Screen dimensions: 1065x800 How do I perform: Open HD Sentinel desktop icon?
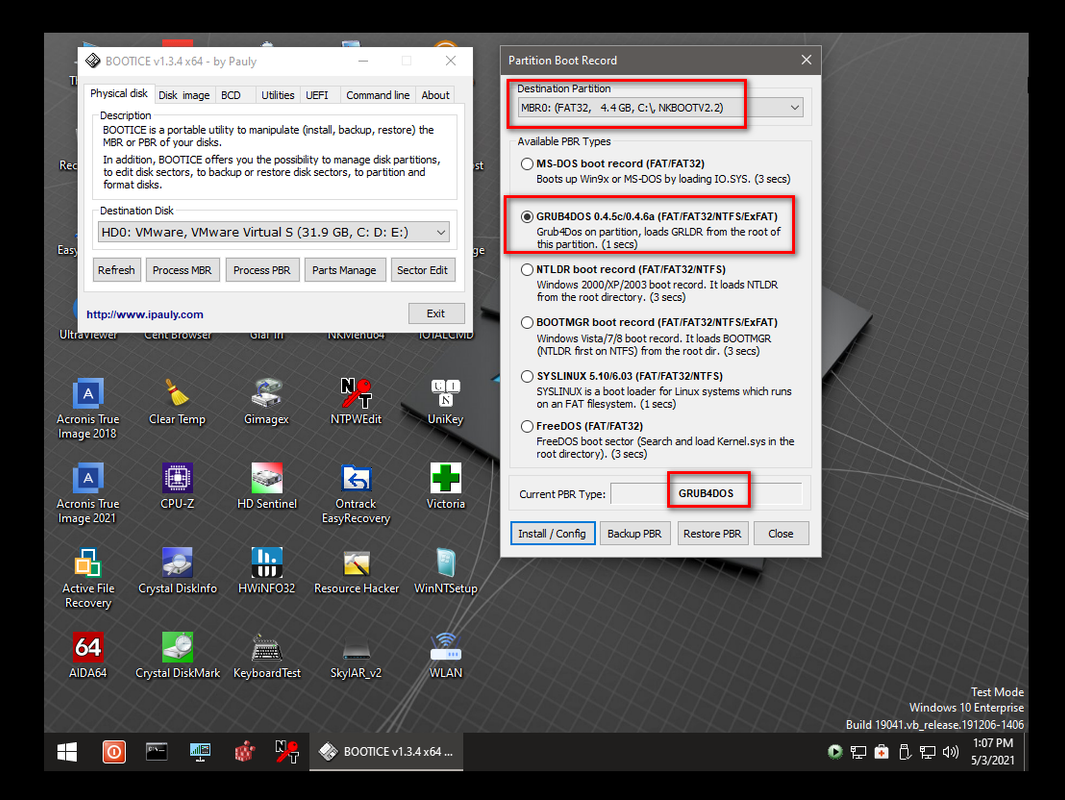[267, 486]
